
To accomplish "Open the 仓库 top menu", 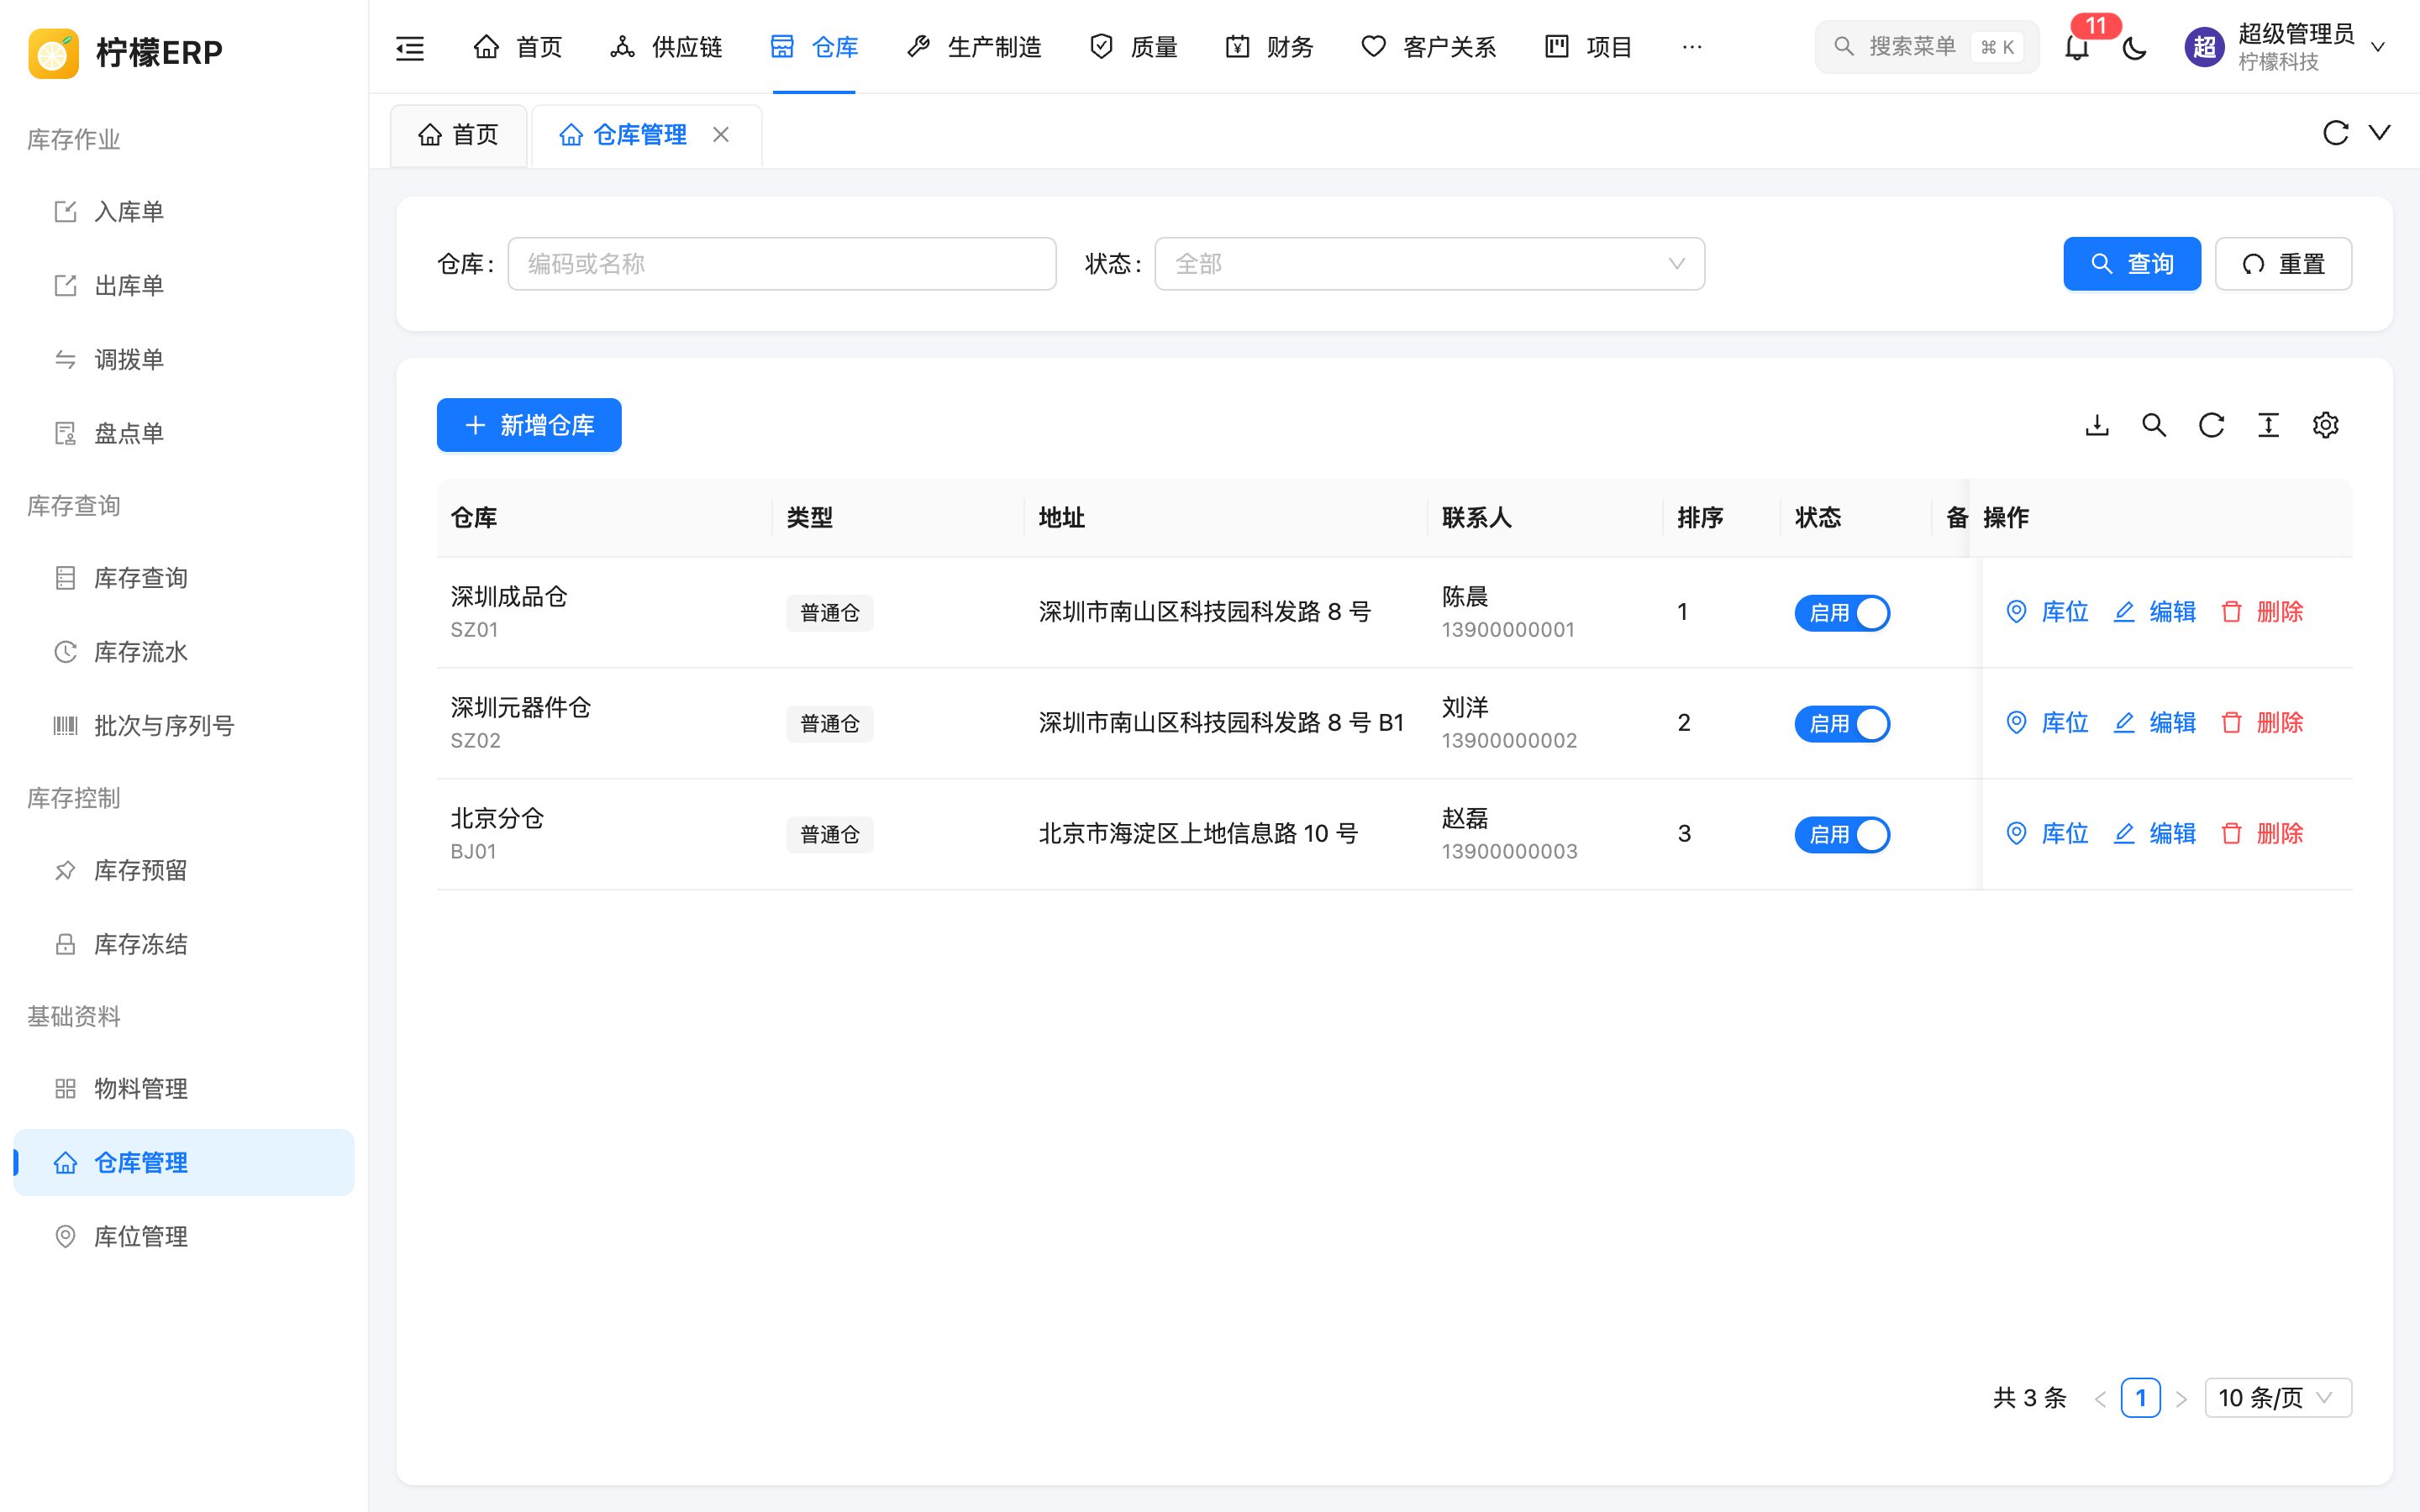I will pos(814,47).
